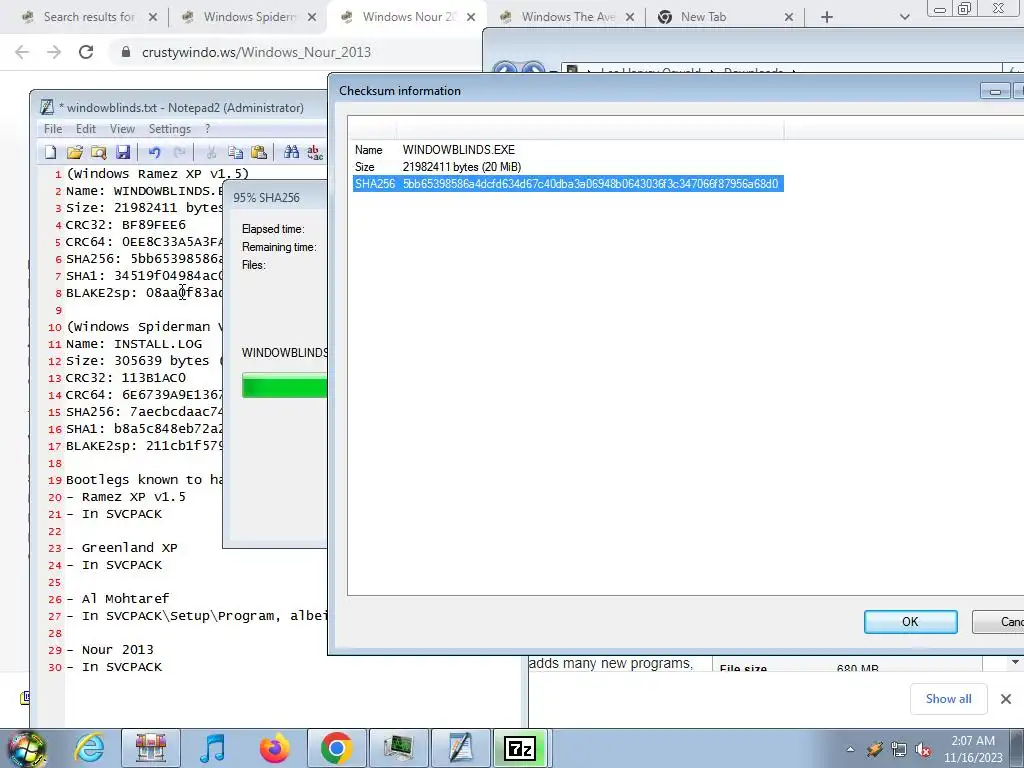
Task: Open the View menu in Notepad2
Action: coord(122,129)
